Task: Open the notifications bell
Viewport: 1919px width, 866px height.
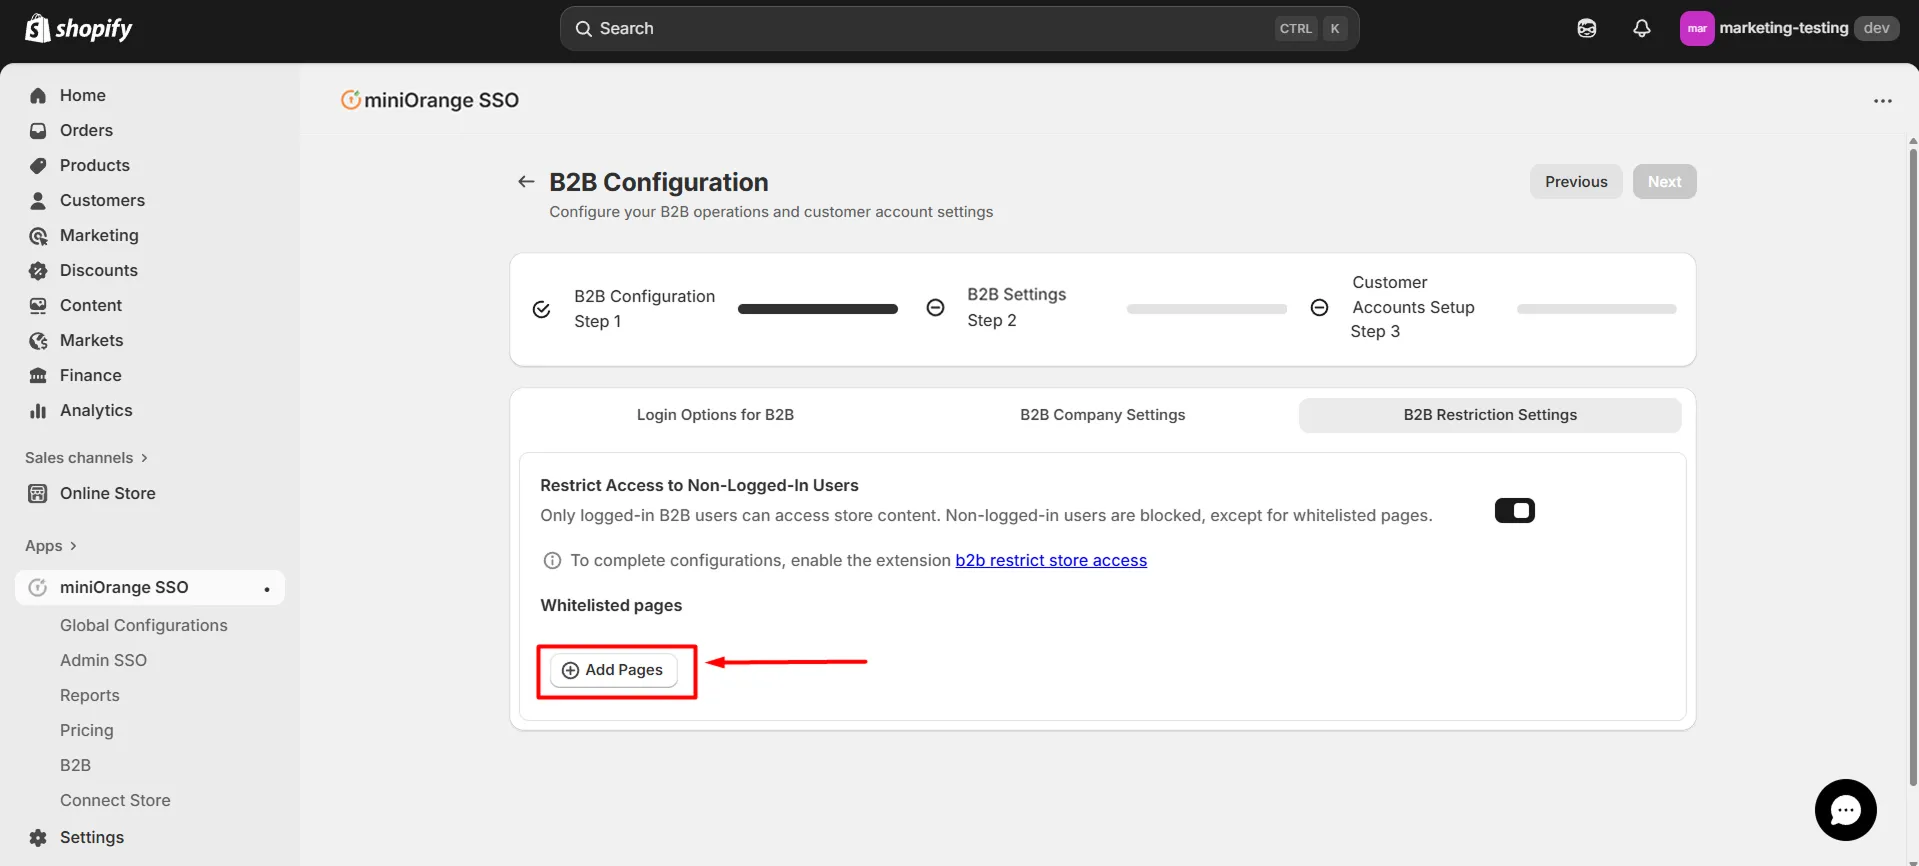Action: (1642, 28)
